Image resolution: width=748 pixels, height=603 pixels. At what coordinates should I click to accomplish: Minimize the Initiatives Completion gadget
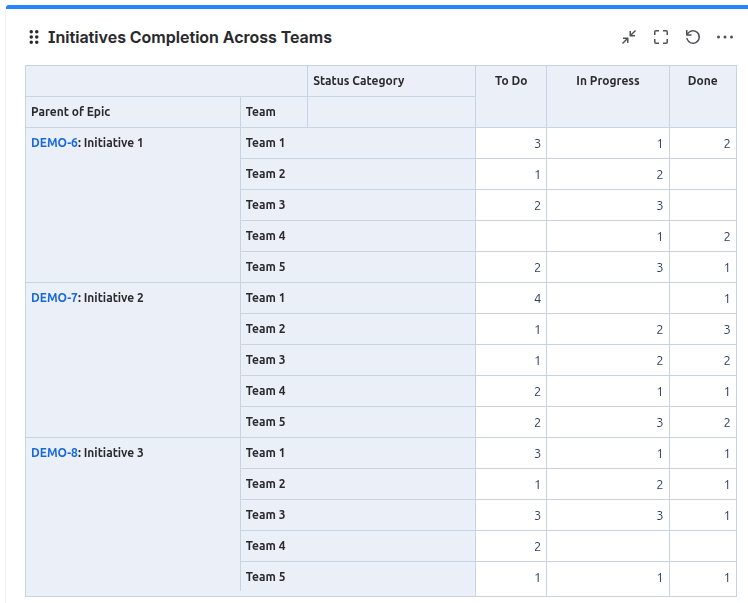(x=629, y=37)
